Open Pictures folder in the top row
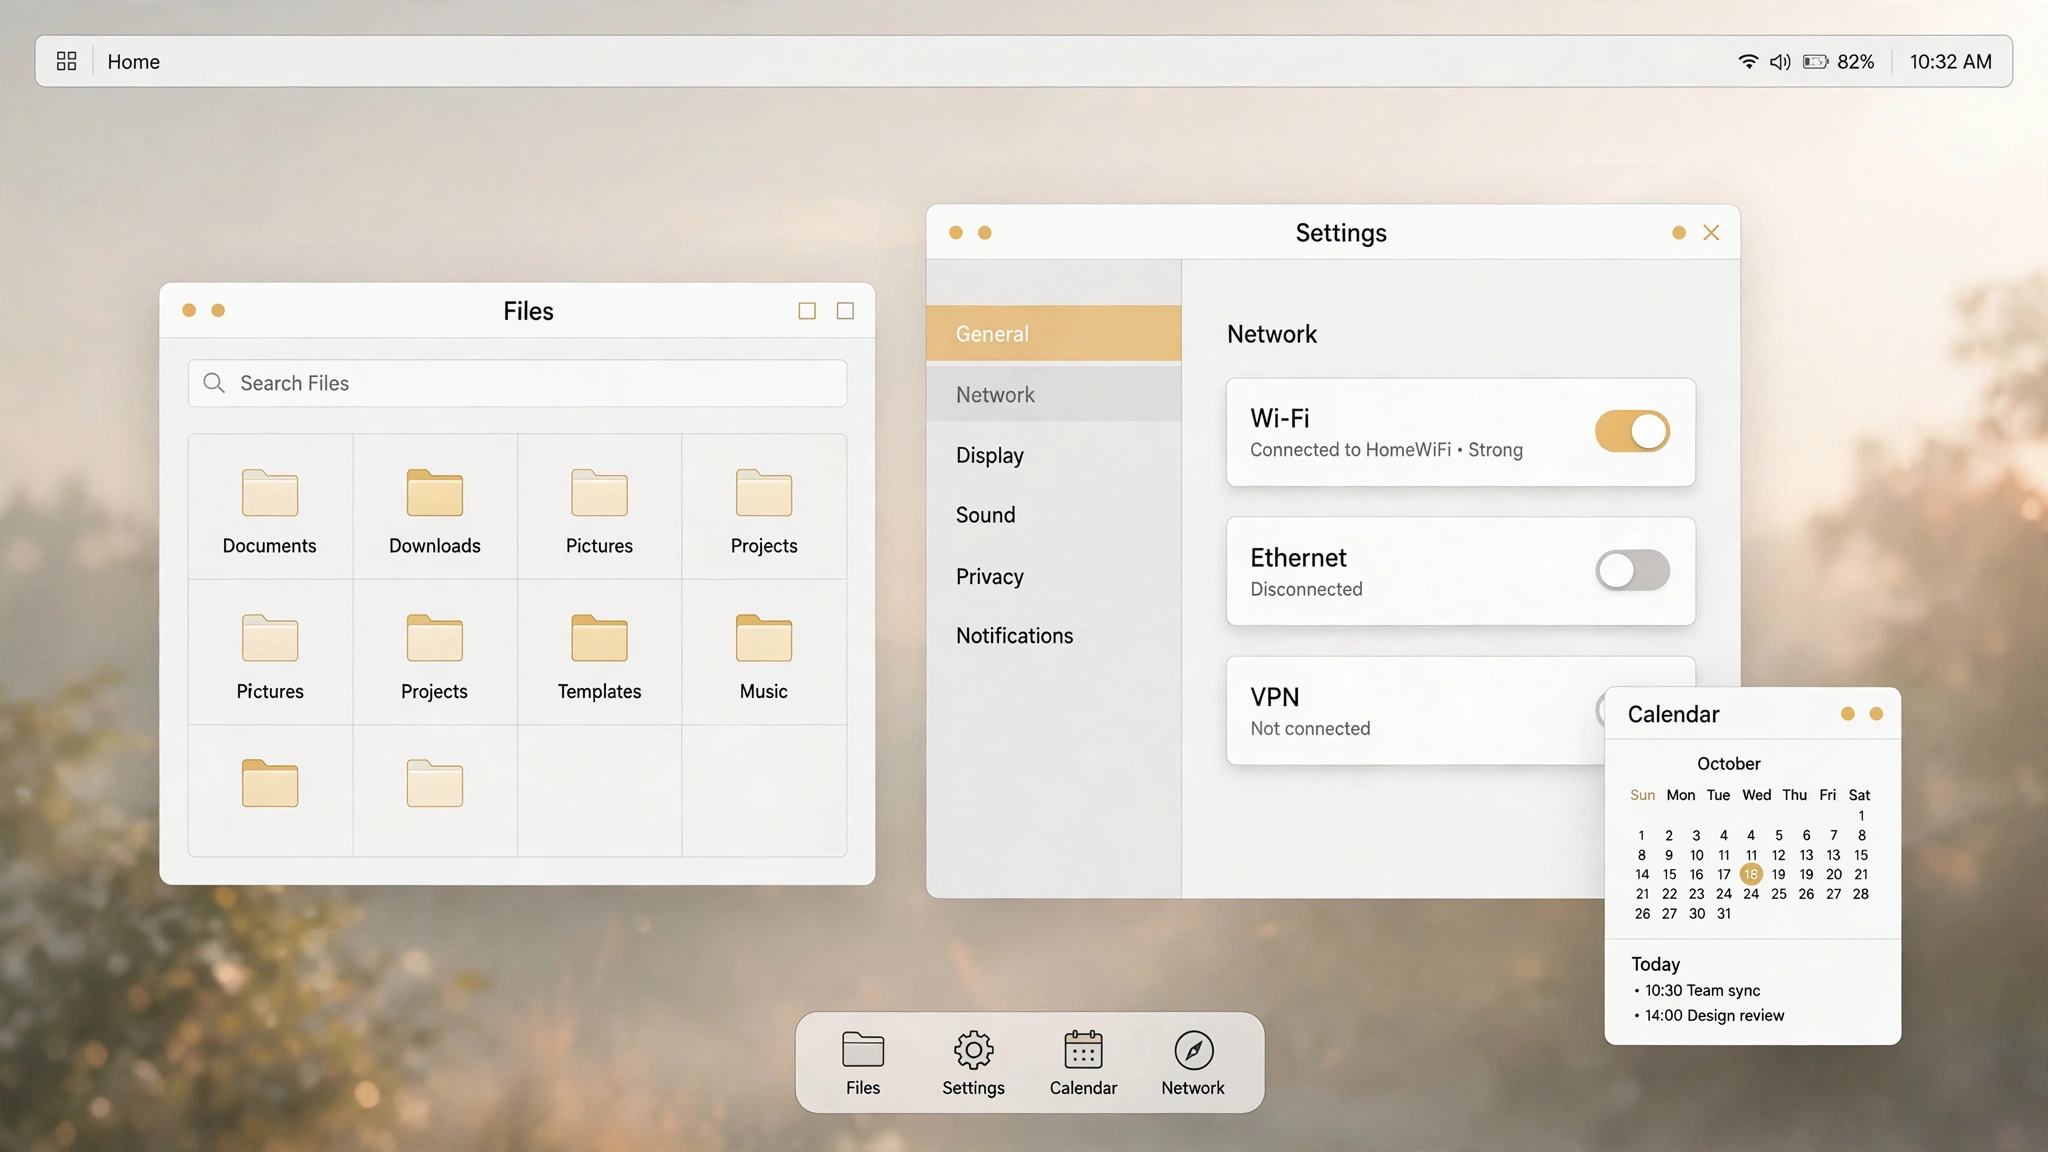This screenshot has height=1152, width=2048. [599, 509]
